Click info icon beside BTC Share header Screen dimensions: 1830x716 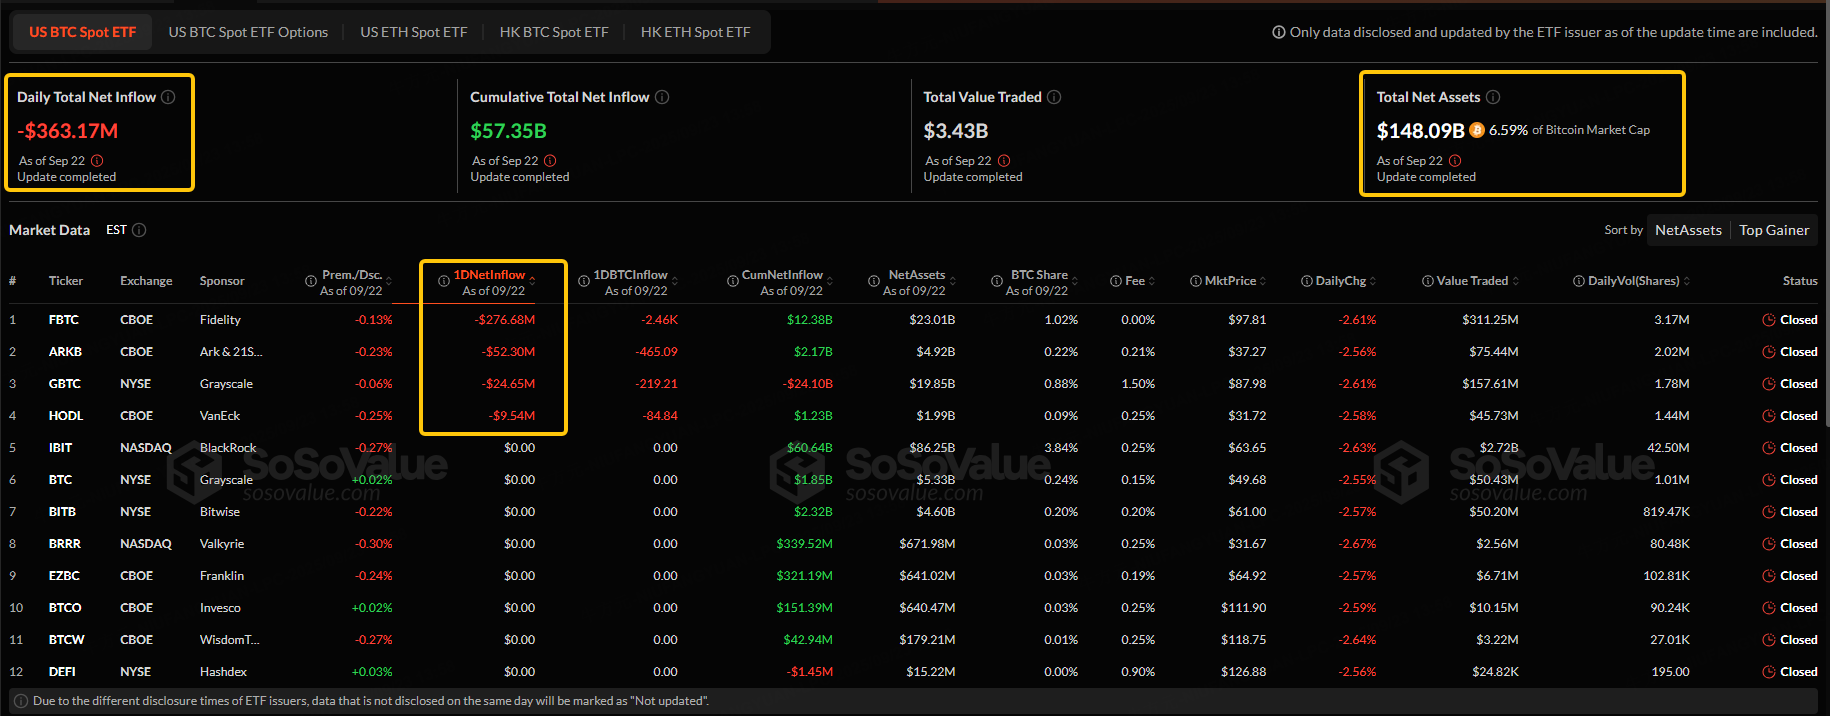click(997, 282)
